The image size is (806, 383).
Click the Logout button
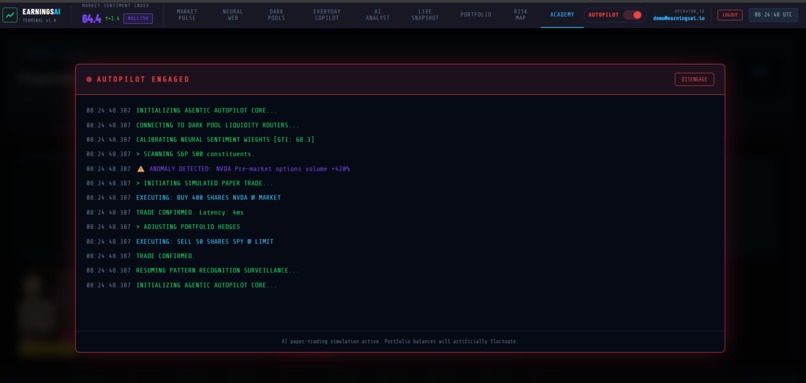pos(730,15)
